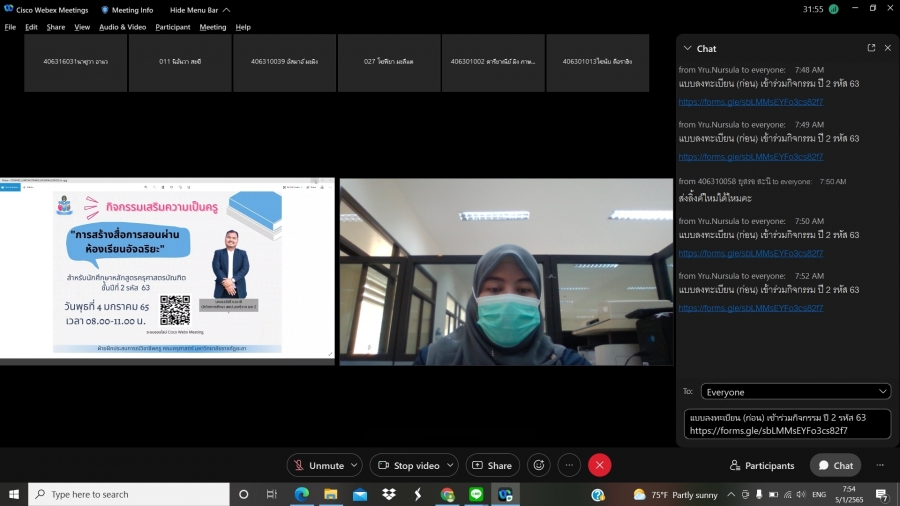Image resolution: width=900 pixels, height=506 pixels.
Task: Open the more options ellipsis button
Action: tap(569, 465)
